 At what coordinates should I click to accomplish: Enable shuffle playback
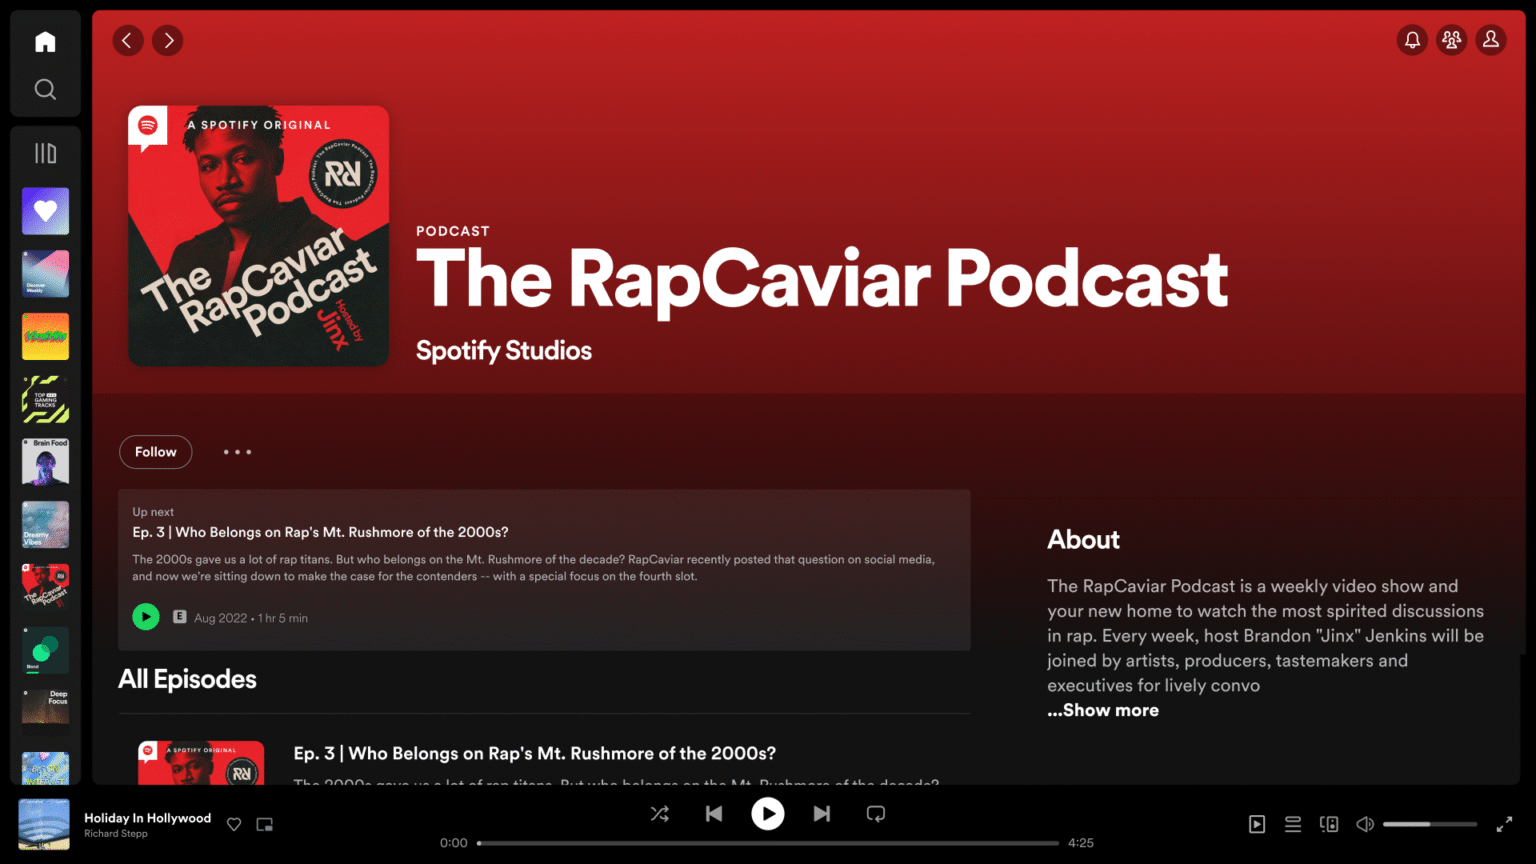click(660, 814)
